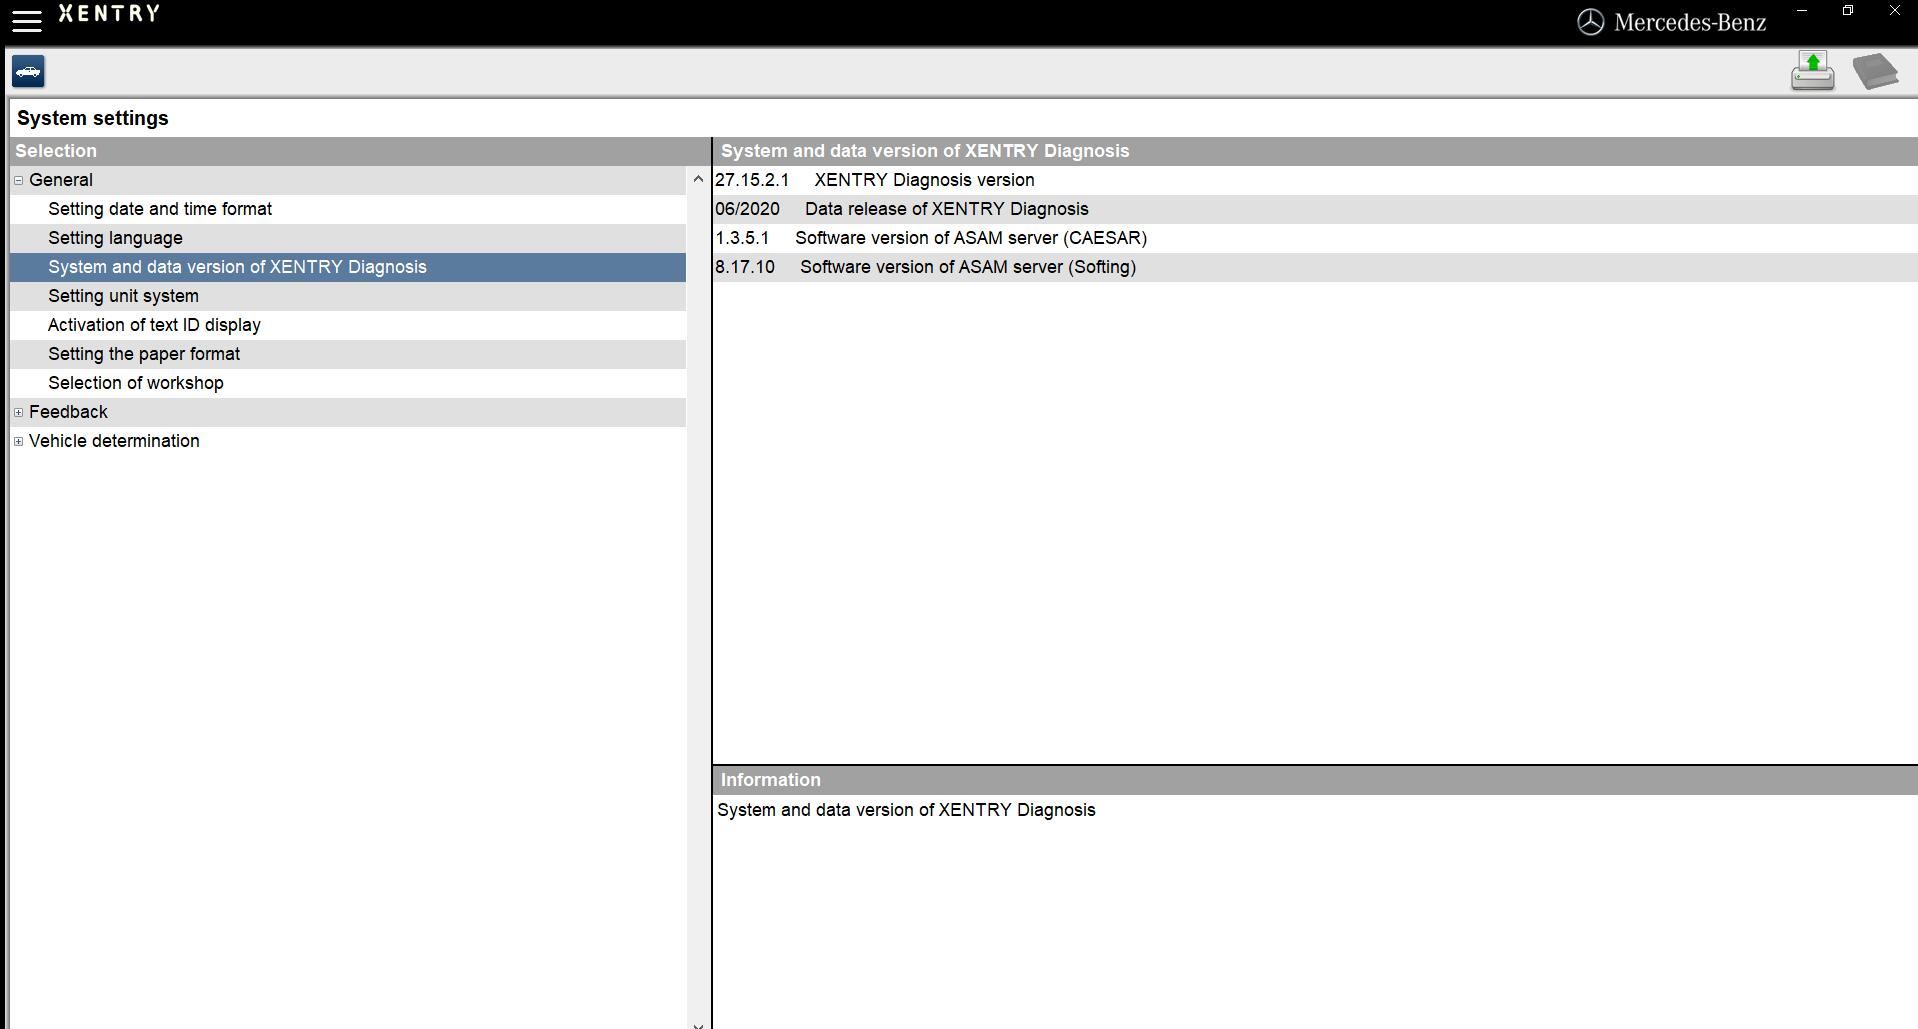Click the 1.3.5.1 CAESAR server version row

tap(1315, 238)
